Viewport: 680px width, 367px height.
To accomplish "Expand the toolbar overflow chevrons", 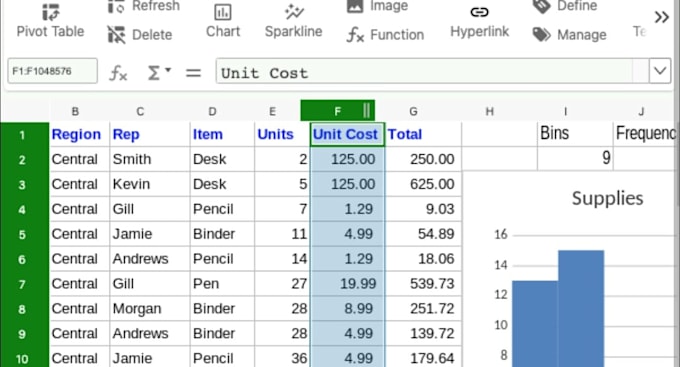I will [662, 17].
